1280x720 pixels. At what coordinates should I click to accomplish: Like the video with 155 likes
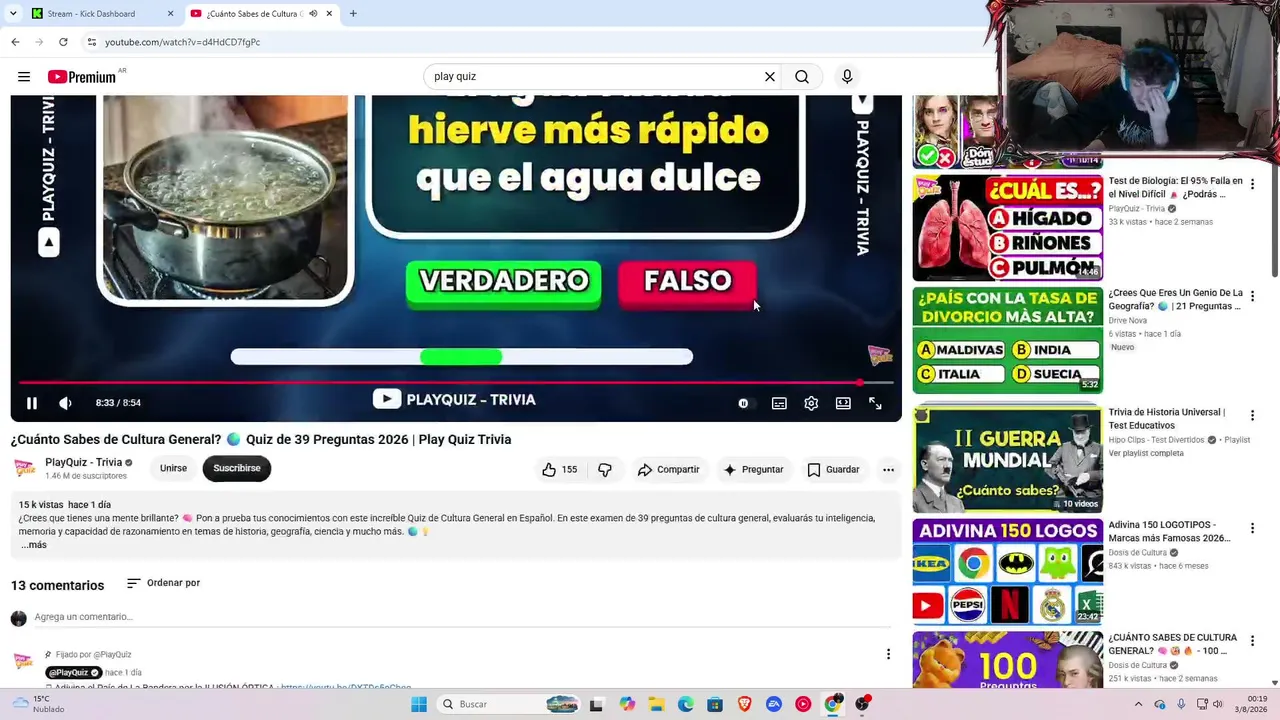pos(559,469)
